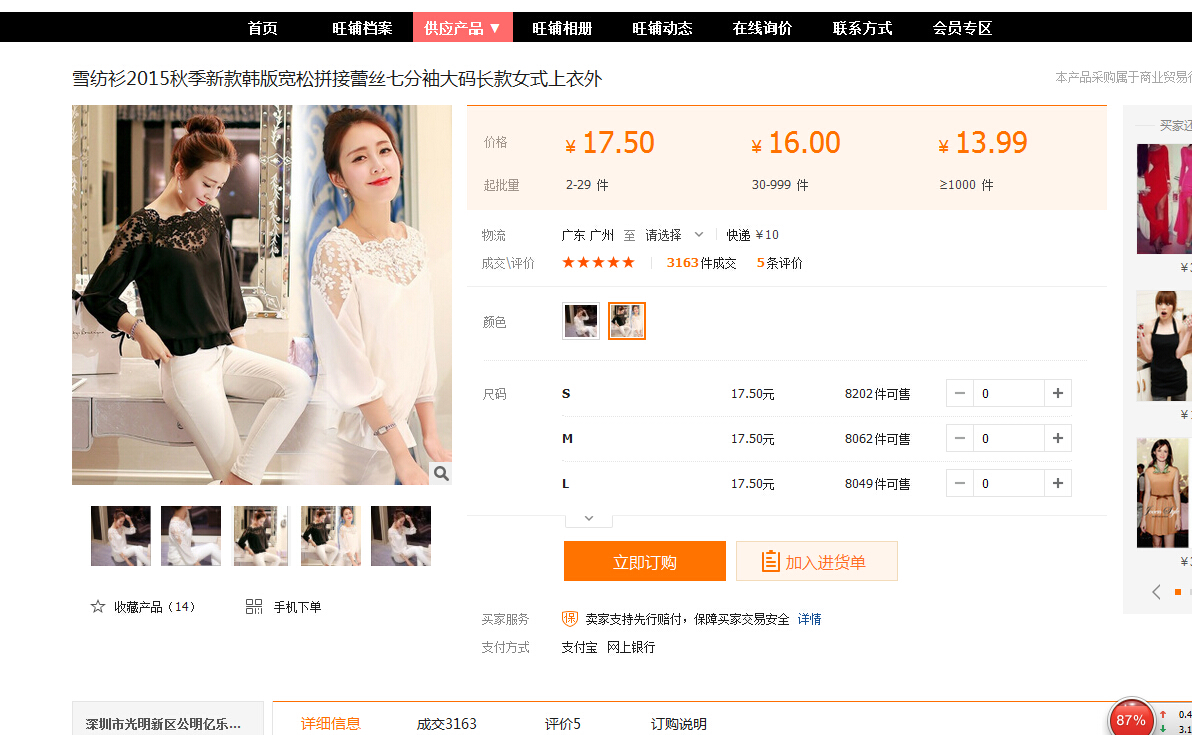Click the star icon to favorite product
The width and height of the screenshot is (1192, 735).
click(x=98, y=607)
